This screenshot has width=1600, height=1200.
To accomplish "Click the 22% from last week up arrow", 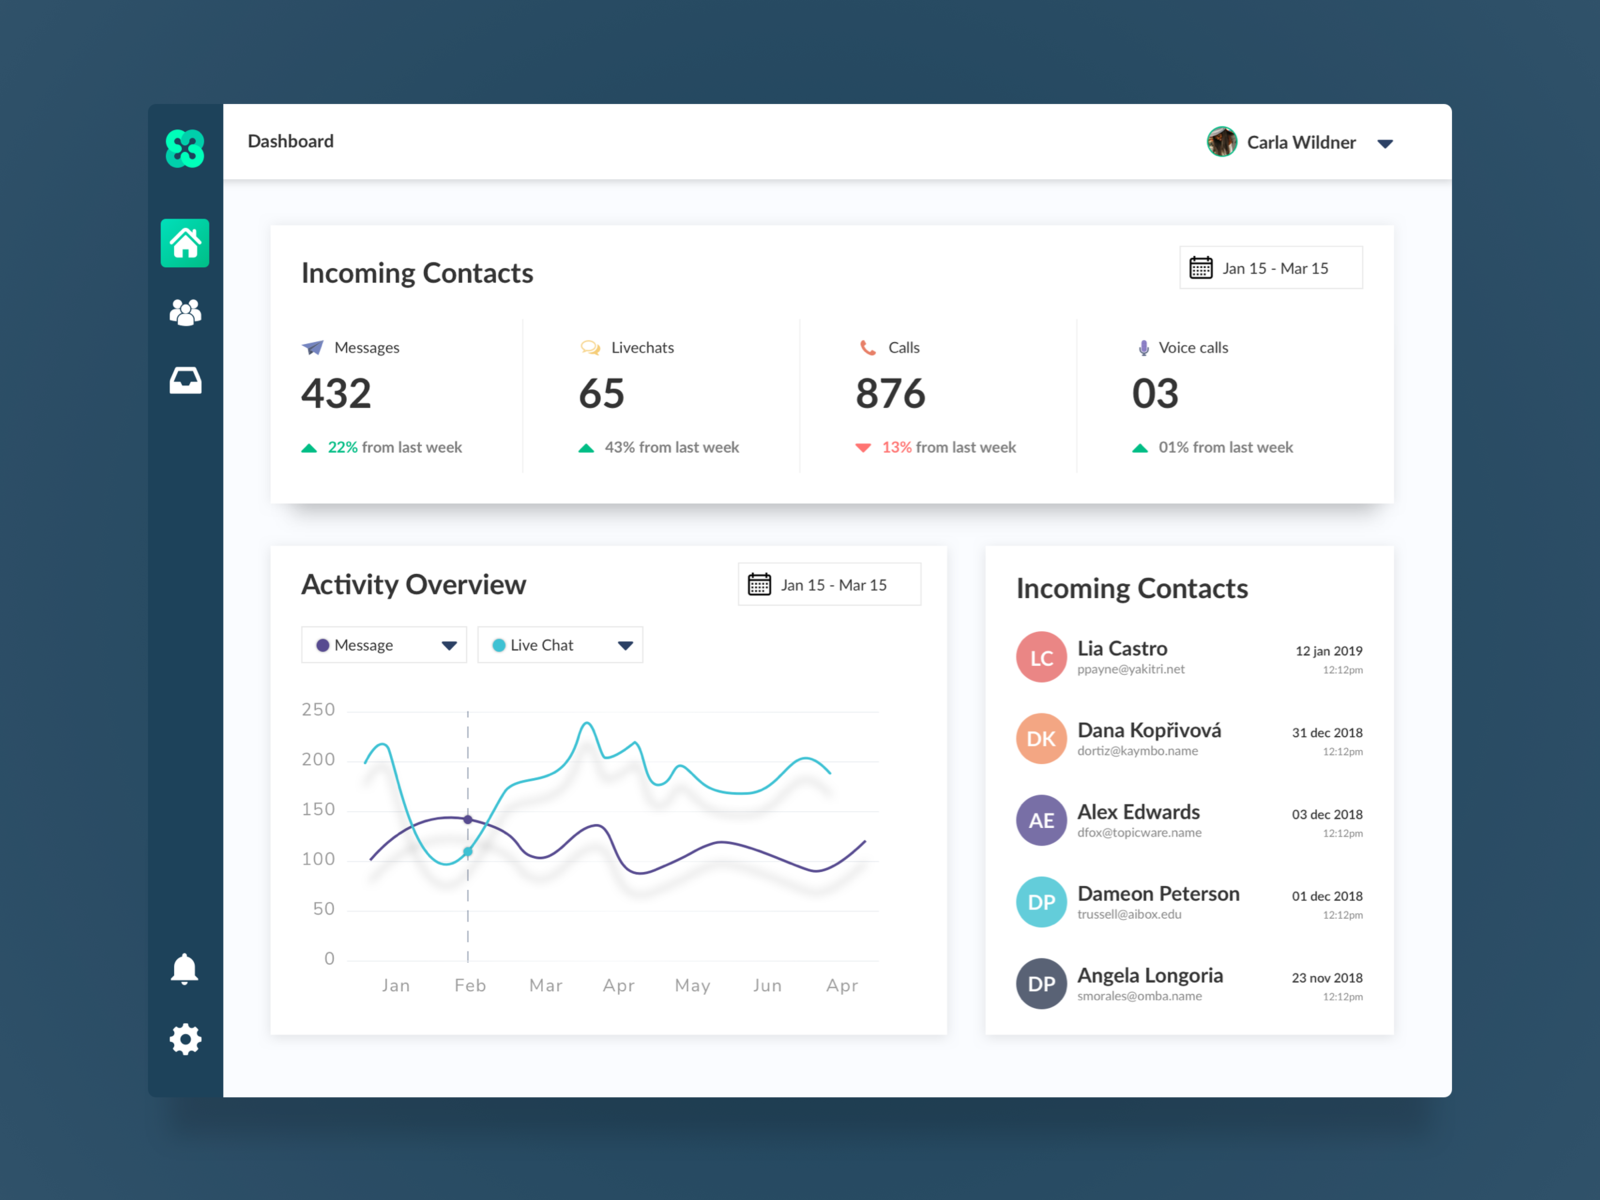I will [309, 448].
